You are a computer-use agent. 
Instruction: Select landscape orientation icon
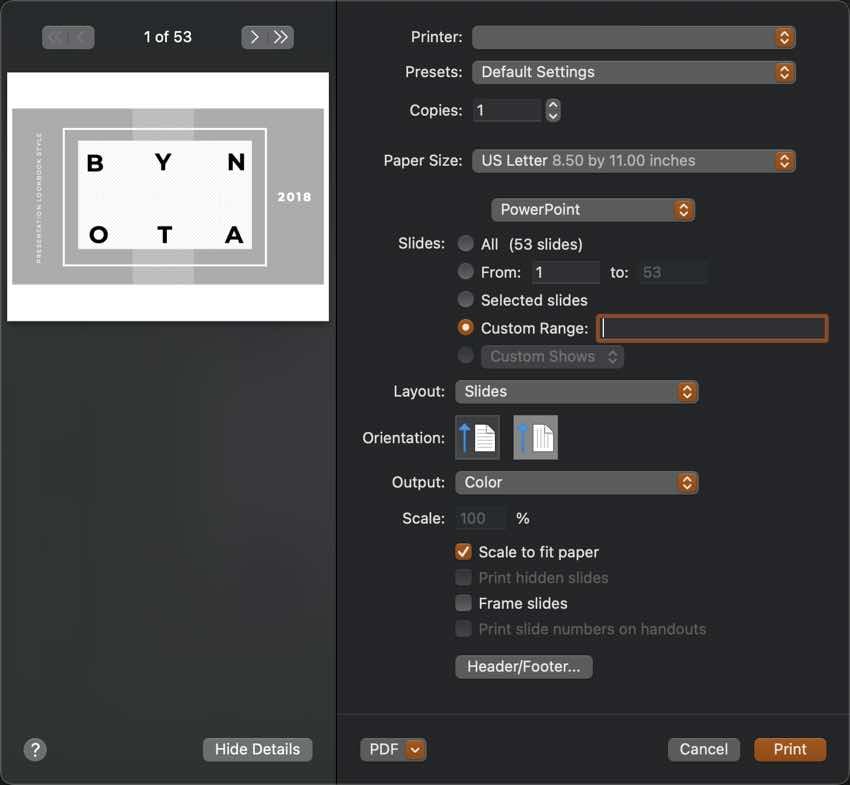535,438
